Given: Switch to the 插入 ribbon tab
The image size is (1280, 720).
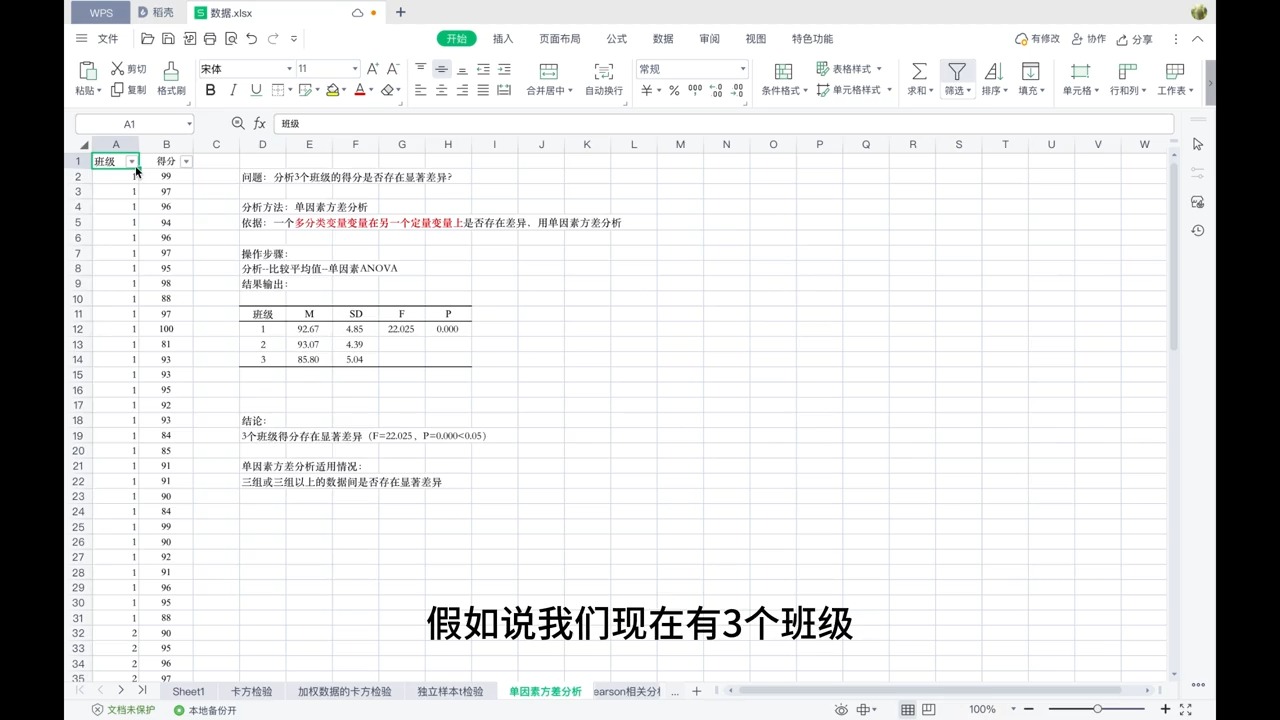Looking at the screenshot, I should pos(502,39).
